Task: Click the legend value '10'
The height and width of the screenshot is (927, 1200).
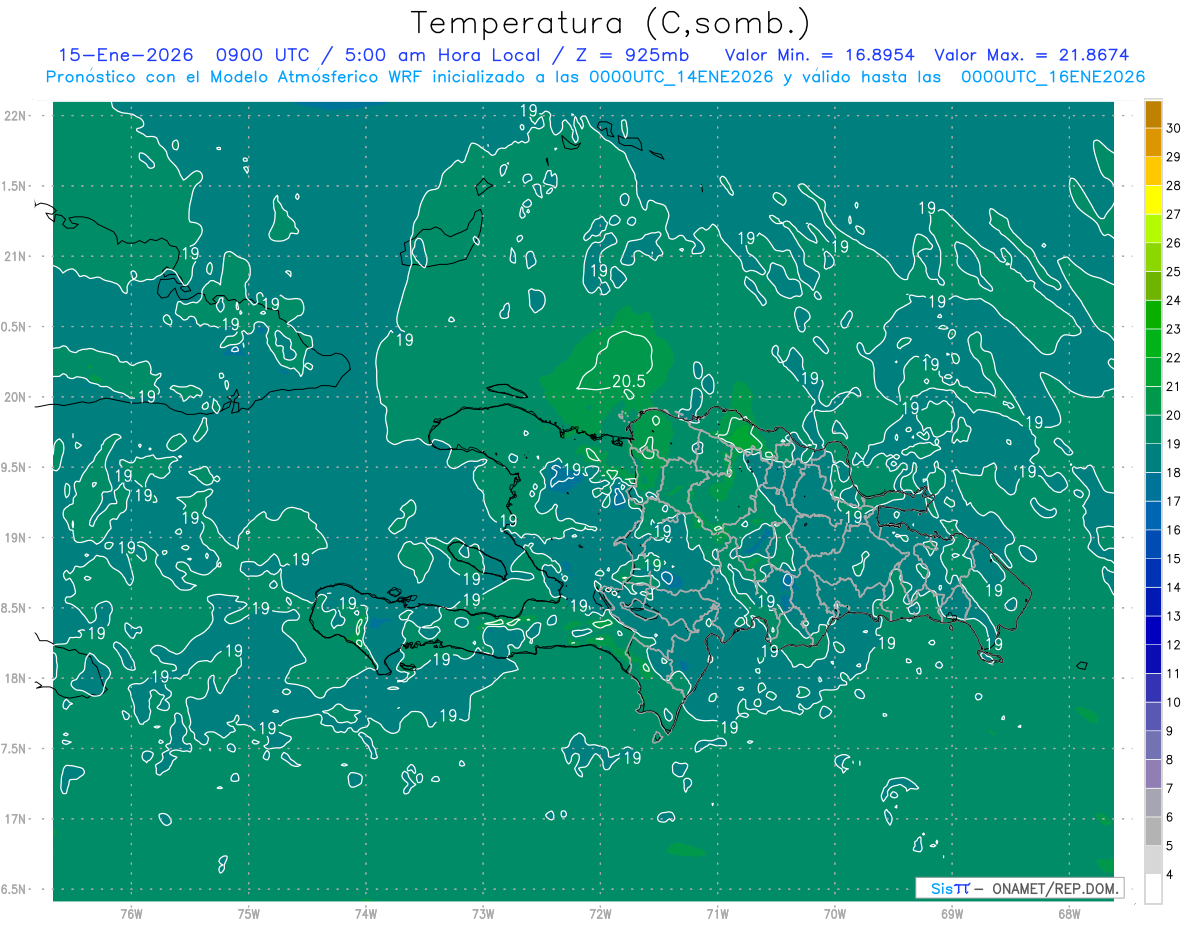Action: [1174, 703]
